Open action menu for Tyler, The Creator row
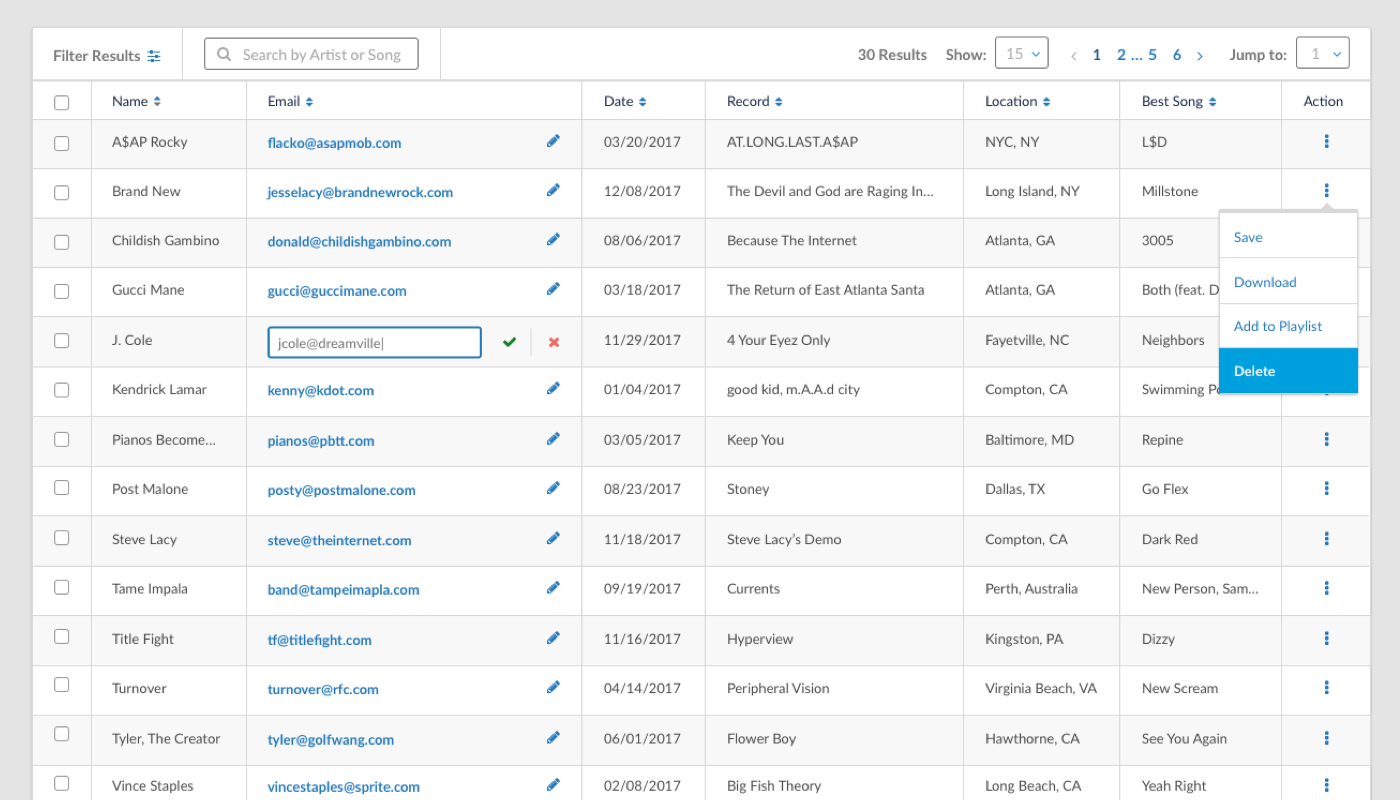This screenshot has width=1400, height=800. pos(1326,738)
